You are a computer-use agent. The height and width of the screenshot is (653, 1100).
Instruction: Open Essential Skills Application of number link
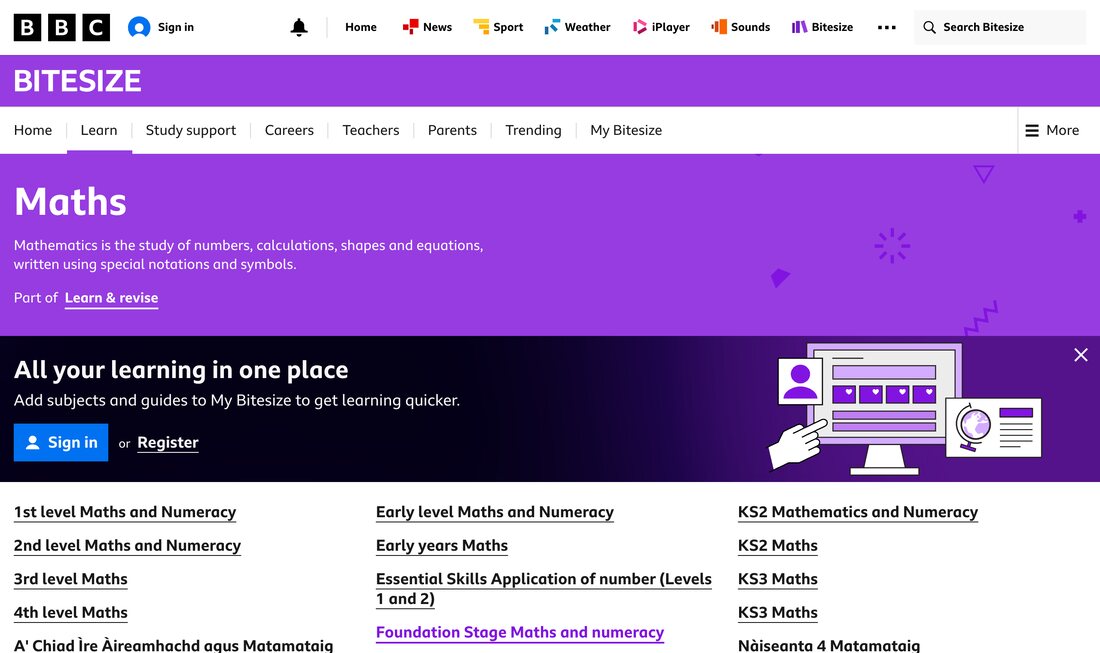(544, 589)
